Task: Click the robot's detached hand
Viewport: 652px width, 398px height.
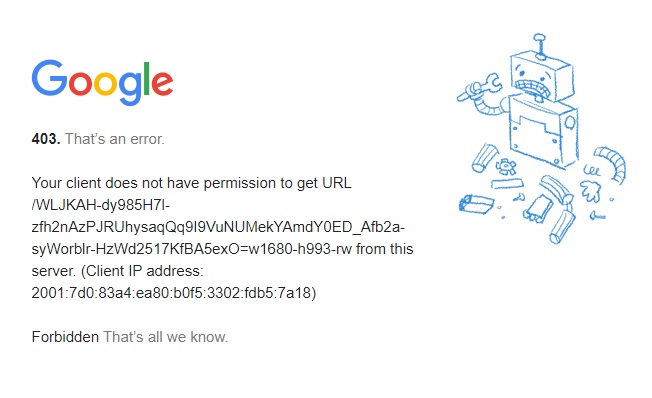Action: pyautogui.click(x=591, y=191)
